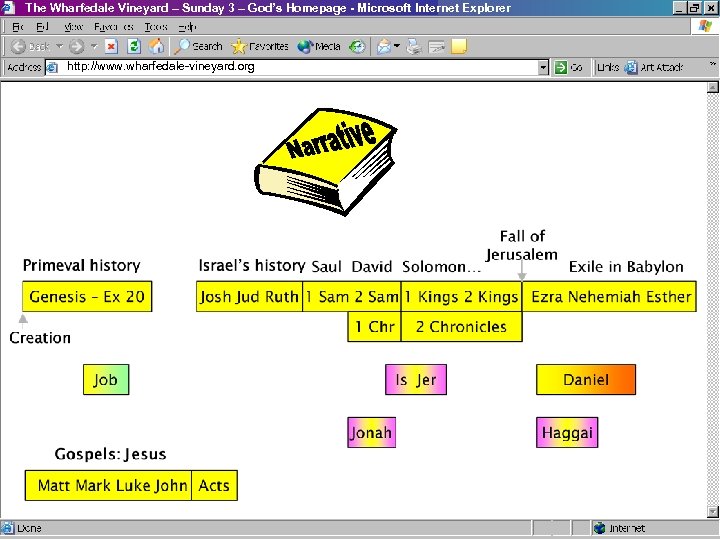The height and width of the screenshot is (540, 720).
Task: Click the Gospels: Jesus heading
Action: [x=110, y=454]
